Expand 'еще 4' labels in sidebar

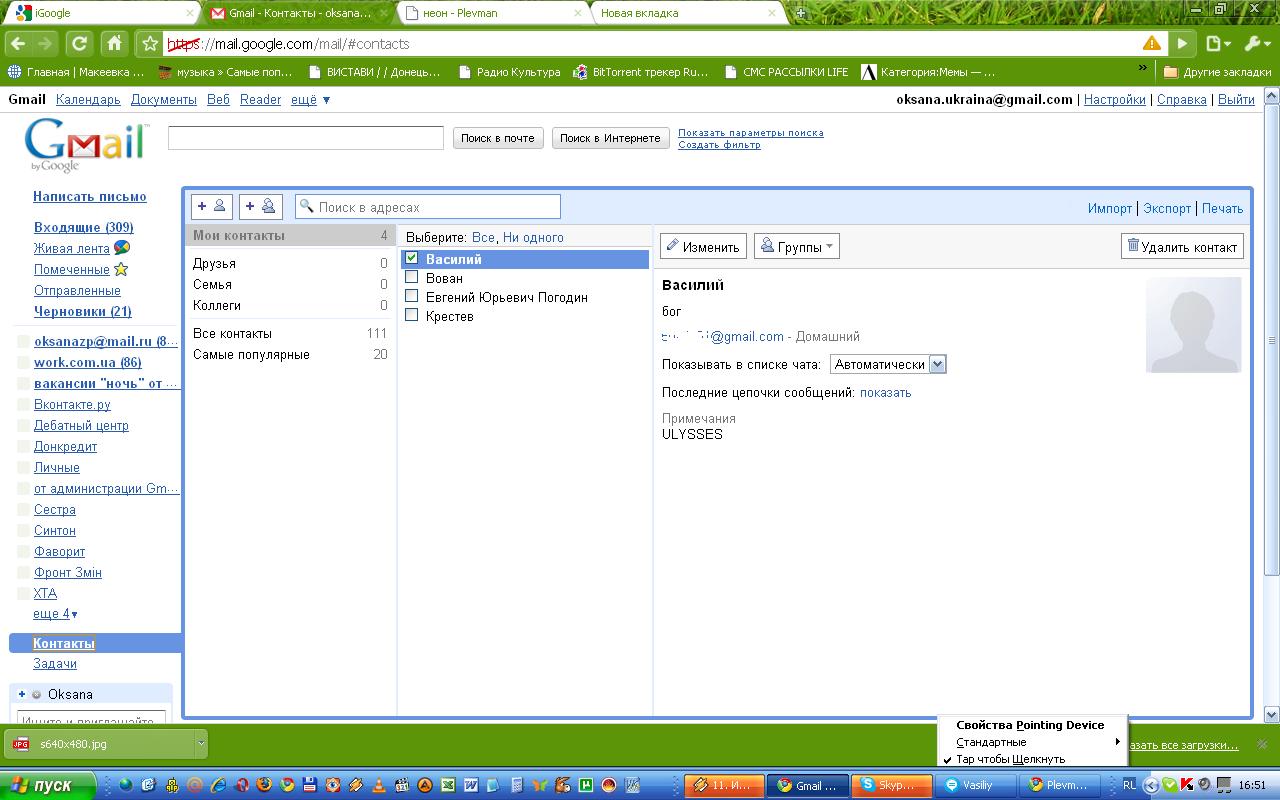pos(55,614)
